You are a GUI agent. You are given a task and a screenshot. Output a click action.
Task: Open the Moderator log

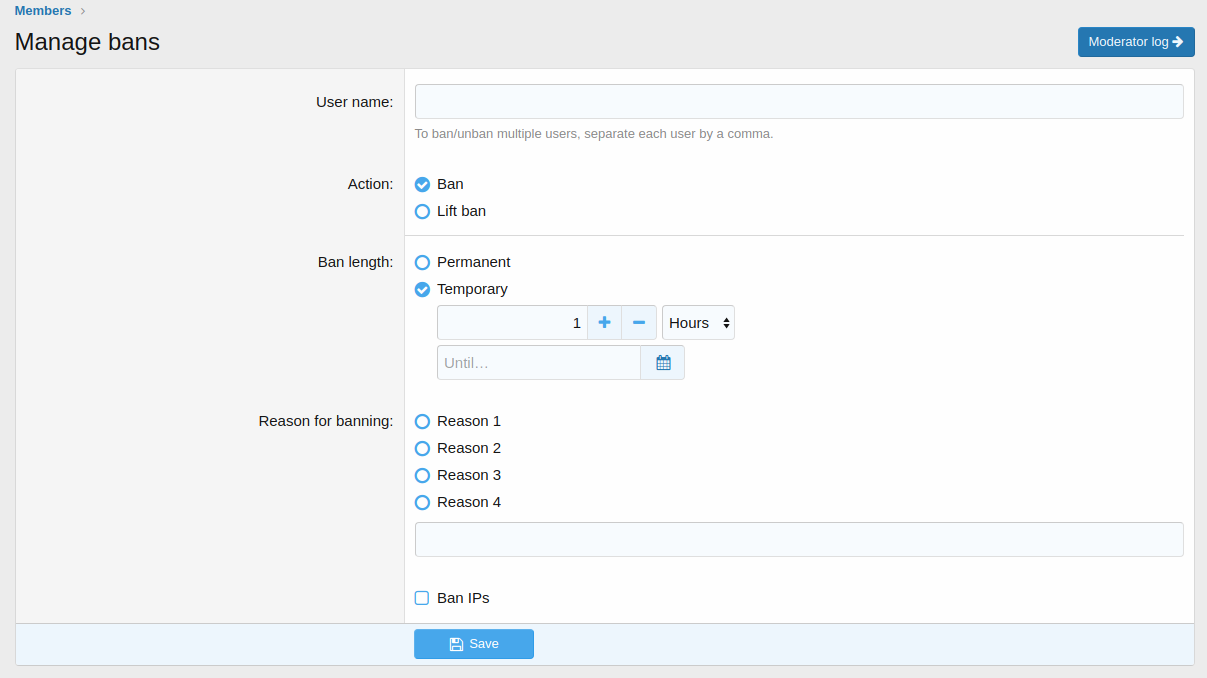pyautogui.click(x=1136, y=42)
